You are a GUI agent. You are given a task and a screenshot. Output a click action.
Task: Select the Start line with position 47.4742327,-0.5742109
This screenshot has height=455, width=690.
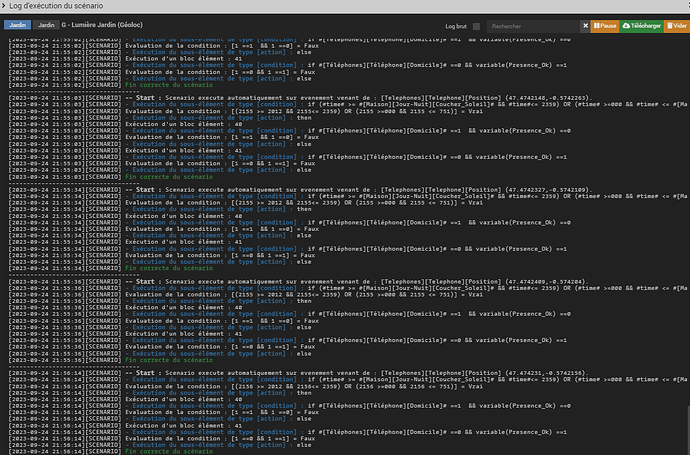pos(301,190)
